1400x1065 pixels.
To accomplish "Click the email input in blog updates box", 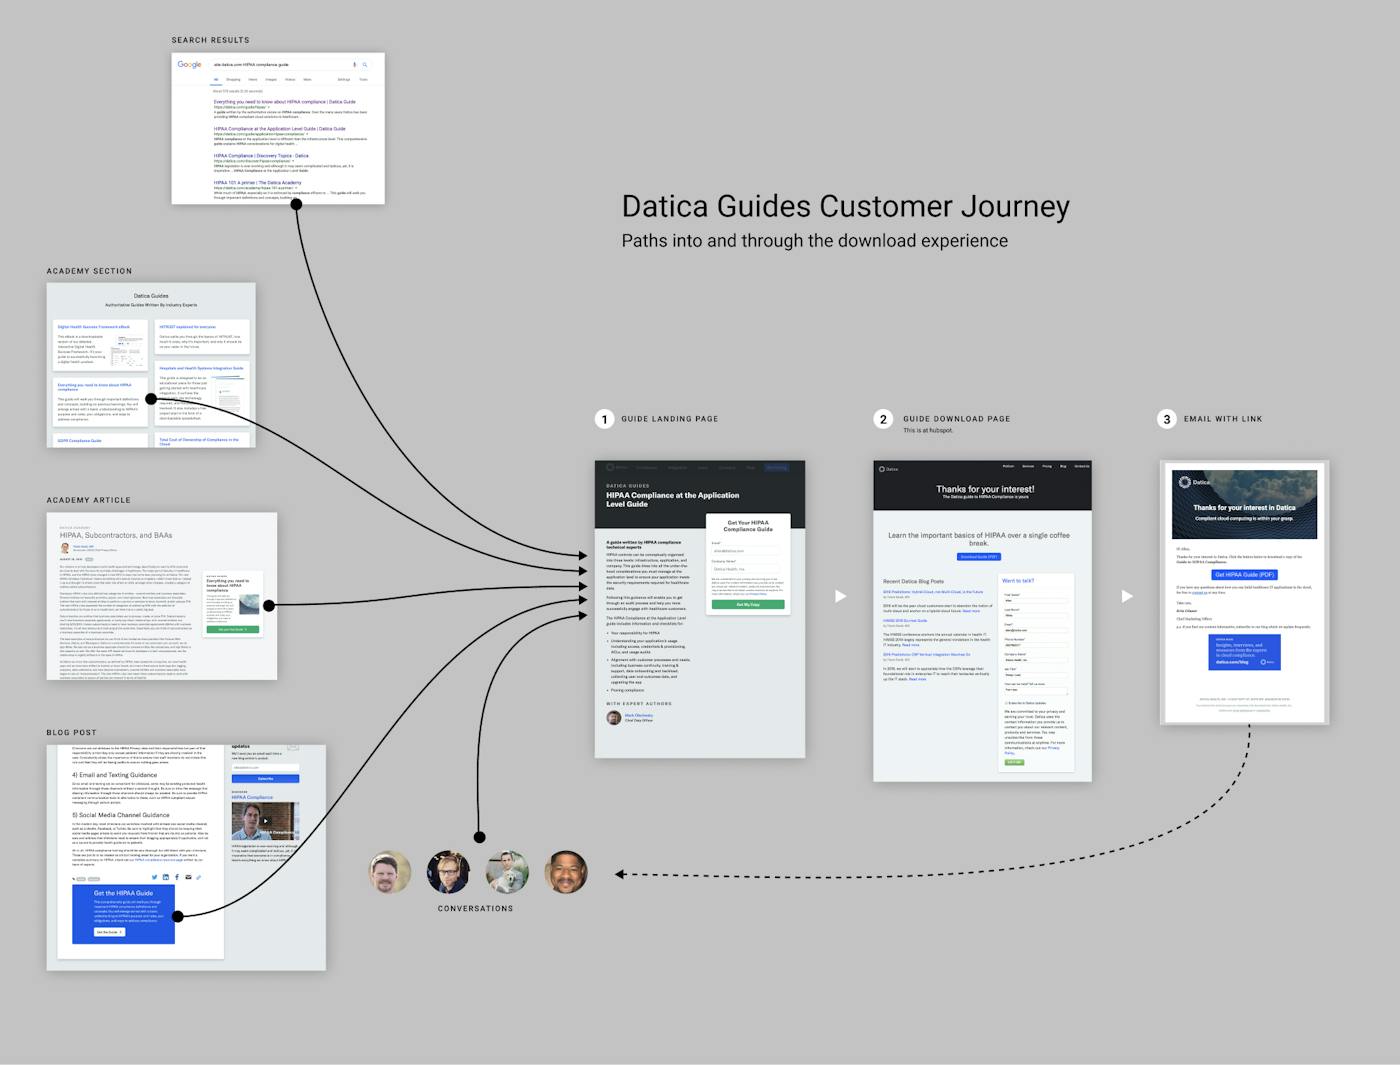I will point(265,767).
